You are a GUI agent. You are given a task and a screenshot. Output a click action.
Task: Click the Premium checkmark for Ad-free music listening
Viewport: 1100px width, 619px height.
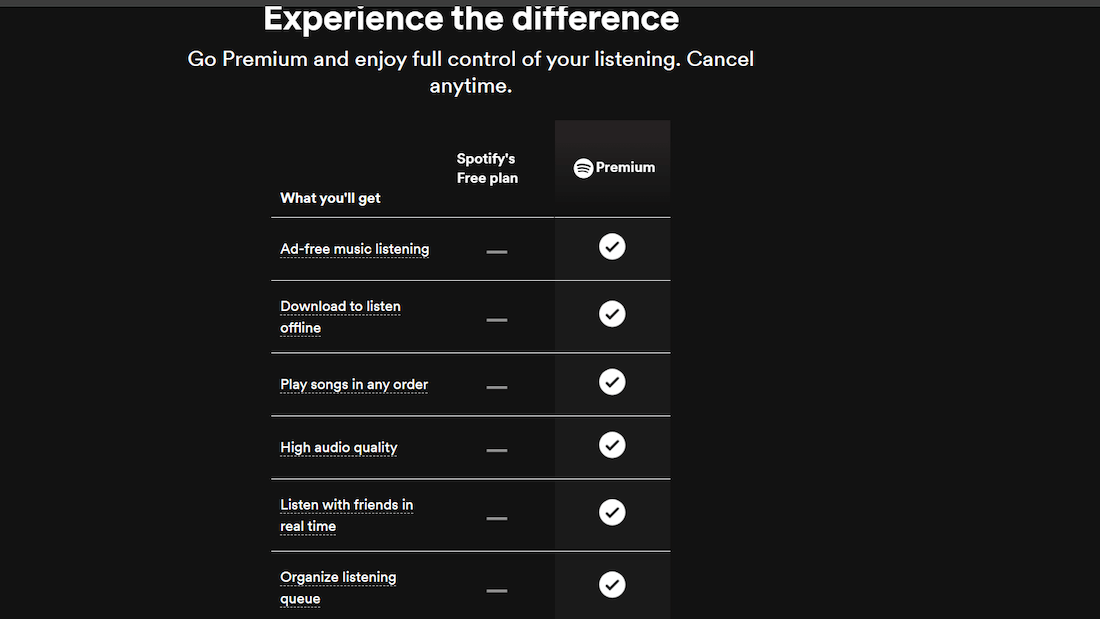coord(612,246)
